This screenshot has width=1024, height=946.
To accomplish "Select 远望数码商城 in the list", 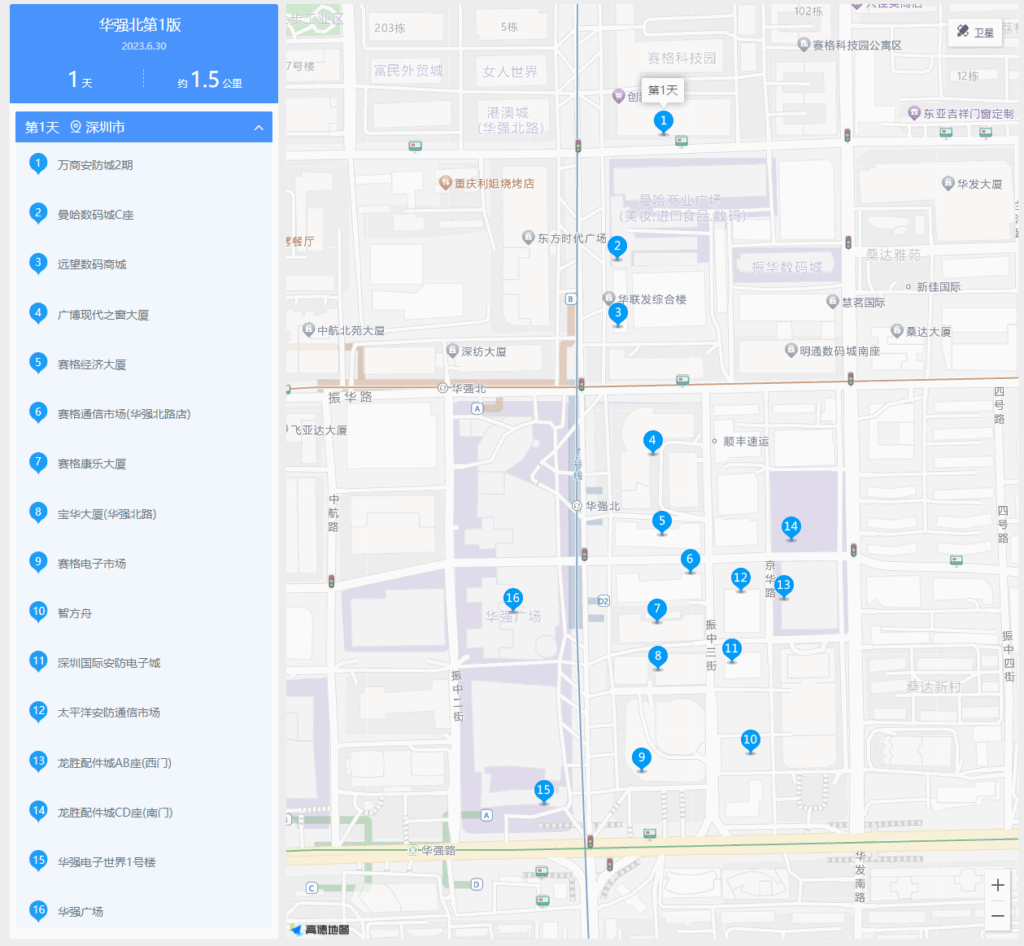I will pos(144,264).
